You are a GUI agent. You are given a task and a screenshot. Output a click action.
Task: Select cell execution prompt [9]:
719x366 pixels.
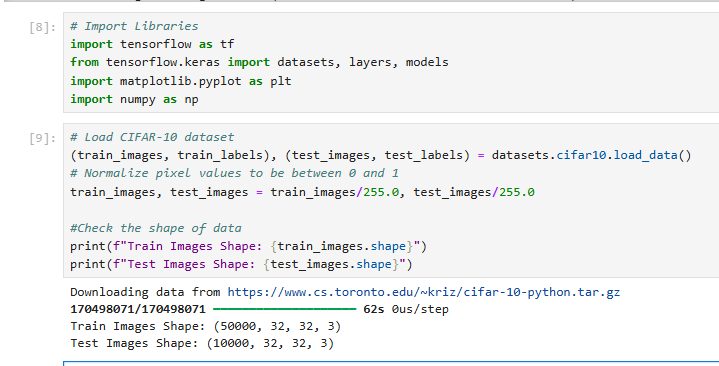pos(43,139)
